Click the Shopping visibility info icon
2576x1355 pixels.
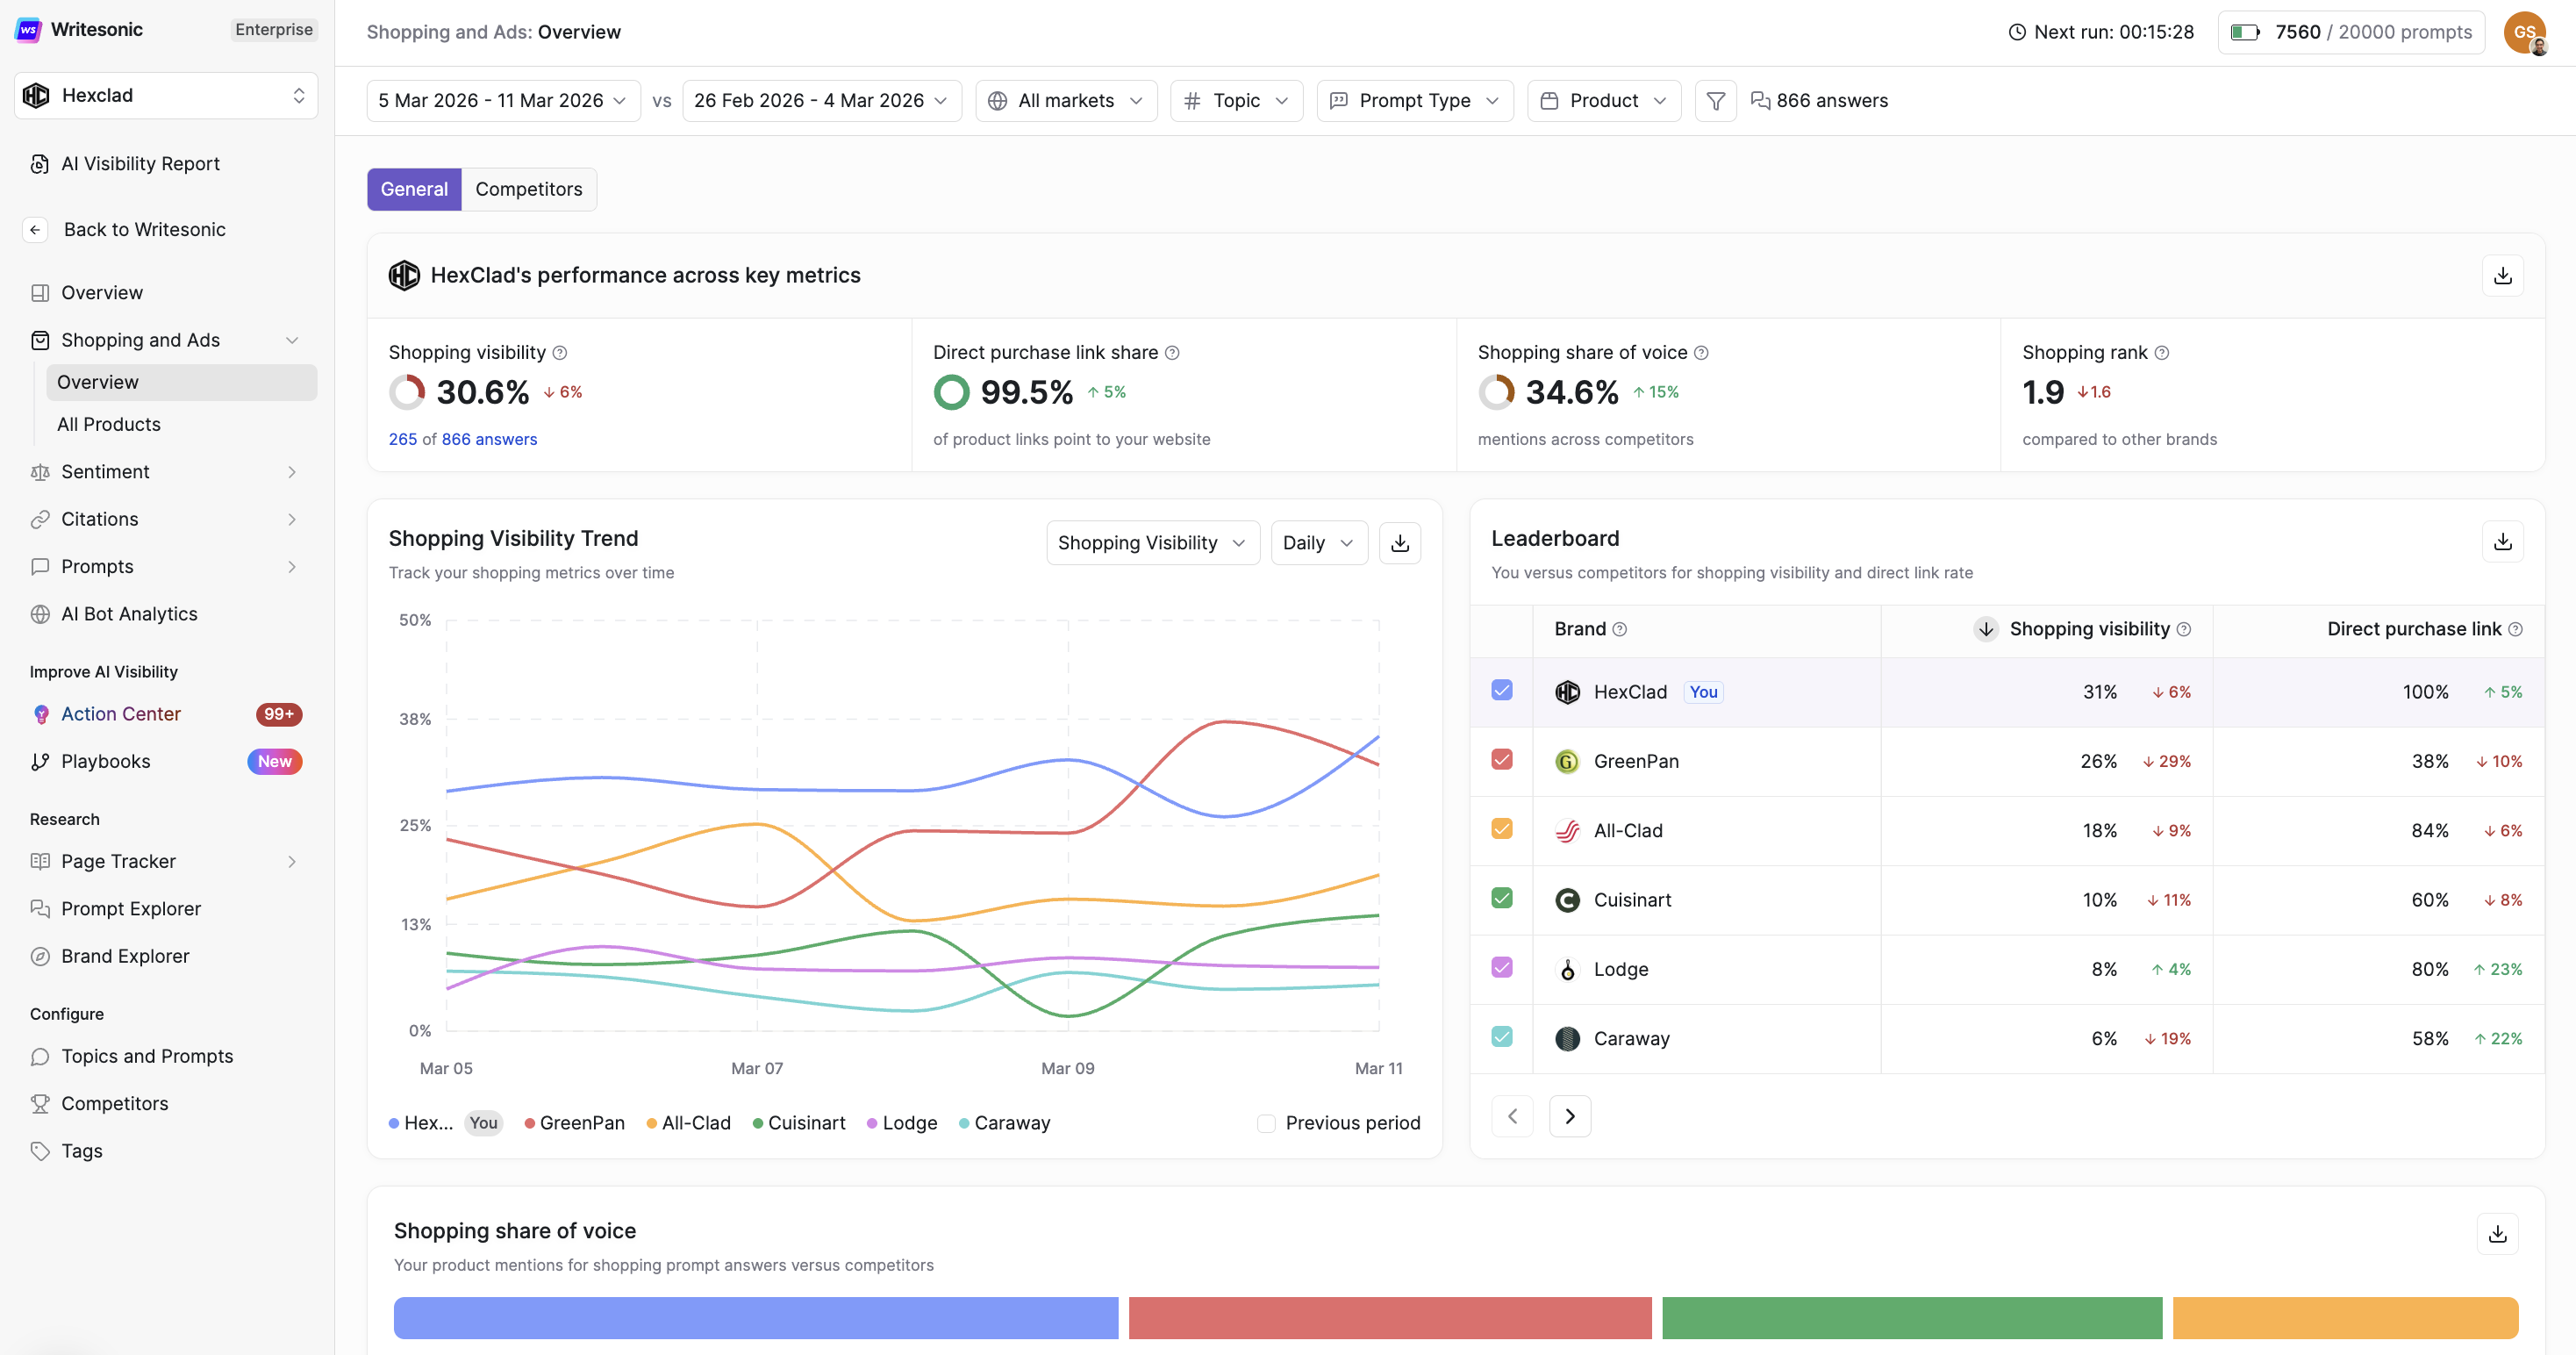560,353
